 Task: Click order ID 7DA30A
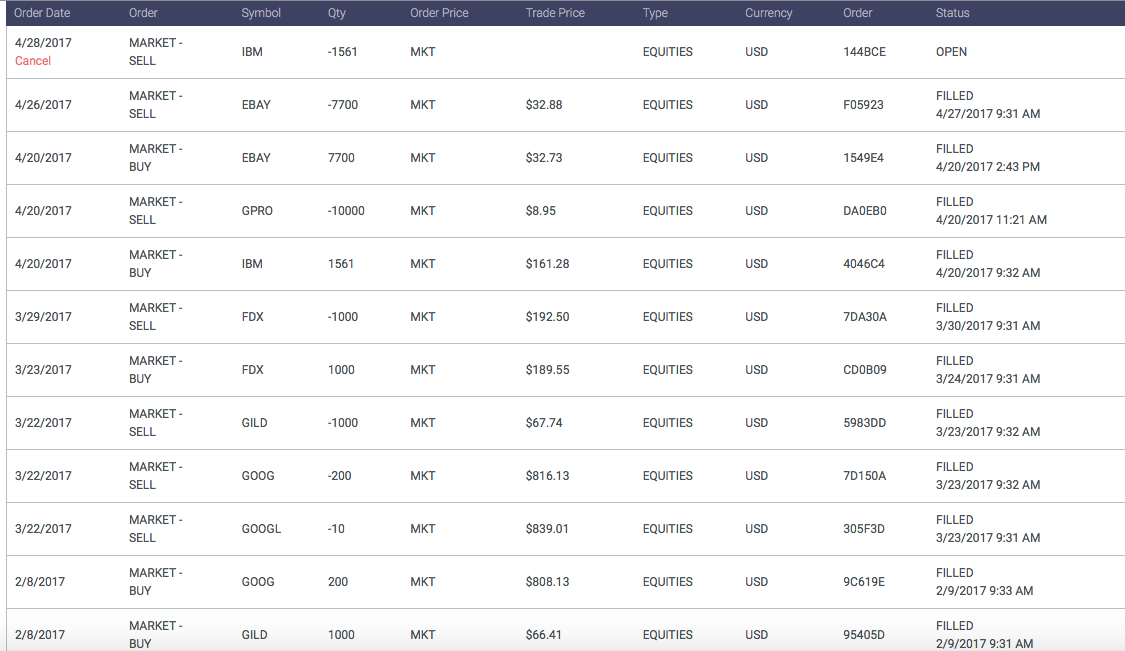click(865, 317)
